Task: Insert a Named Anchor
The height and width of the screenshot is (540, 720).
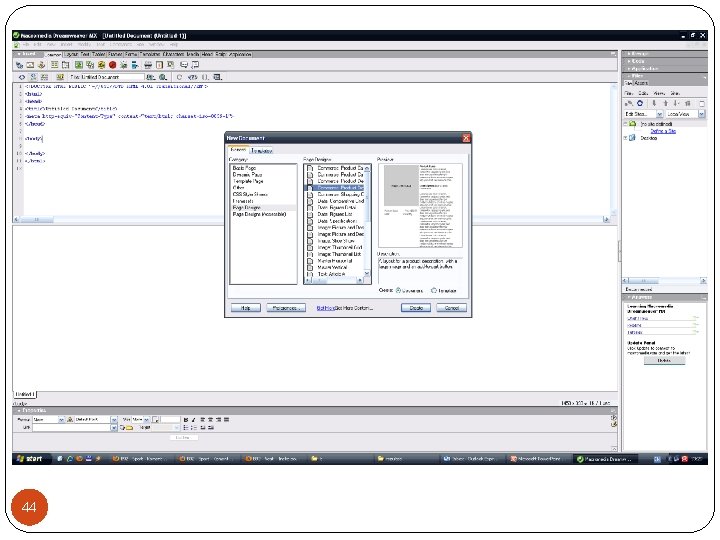Action: point(41,65)
